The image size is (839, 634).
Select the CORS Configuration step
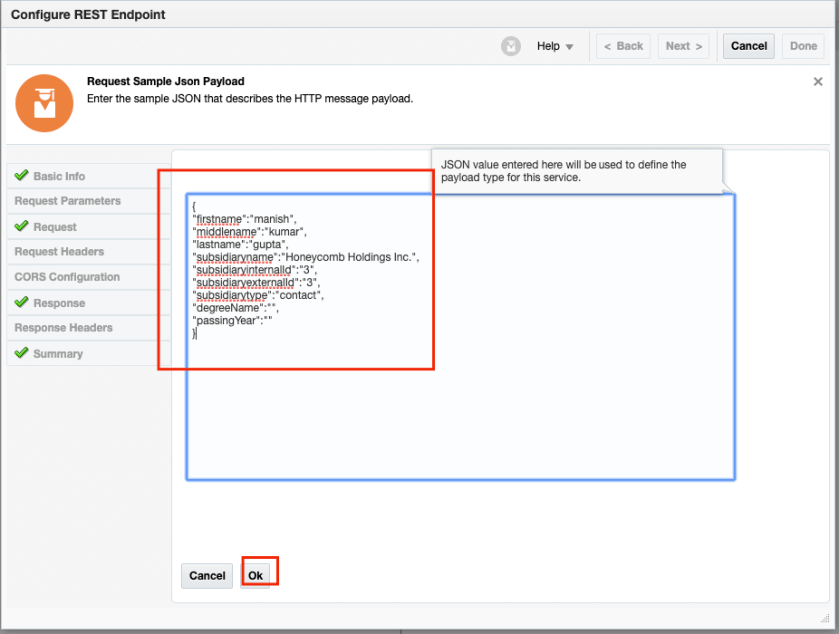click(x=67, y=277)
